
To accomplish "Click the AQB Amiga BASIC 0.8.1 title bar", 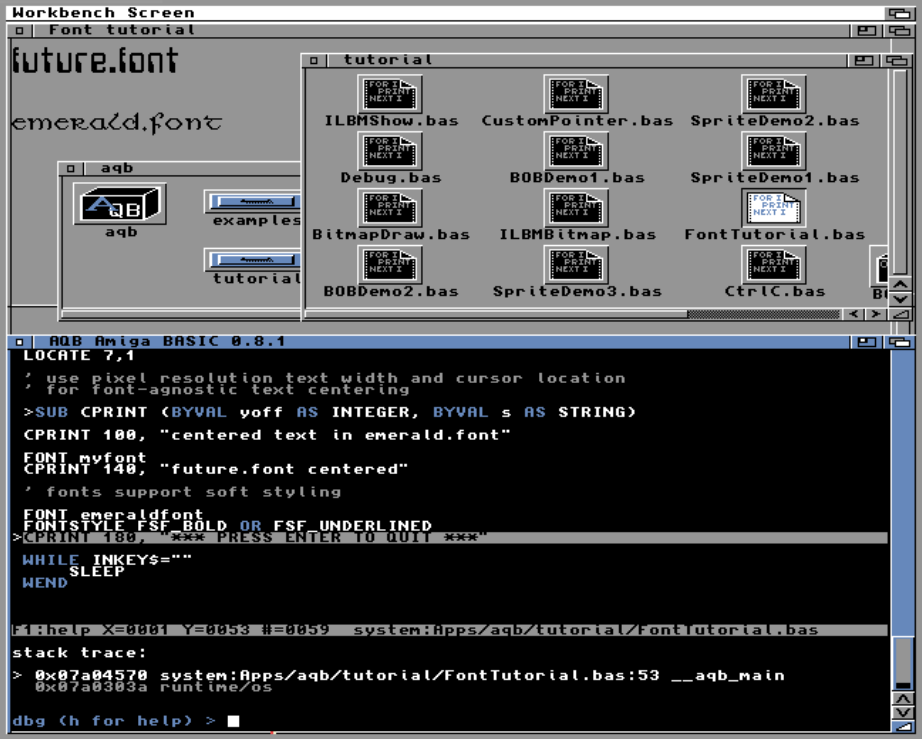I will (441, 342).
